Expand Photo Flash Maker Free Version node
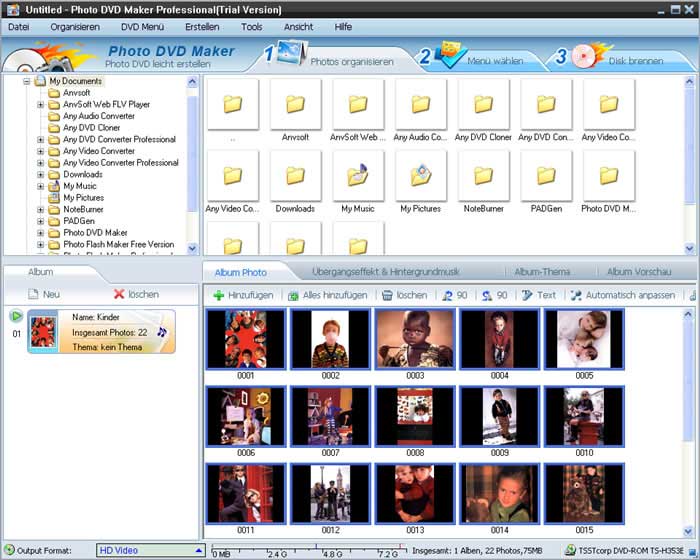Screen dimensions: 700x560 click(40, 244)
